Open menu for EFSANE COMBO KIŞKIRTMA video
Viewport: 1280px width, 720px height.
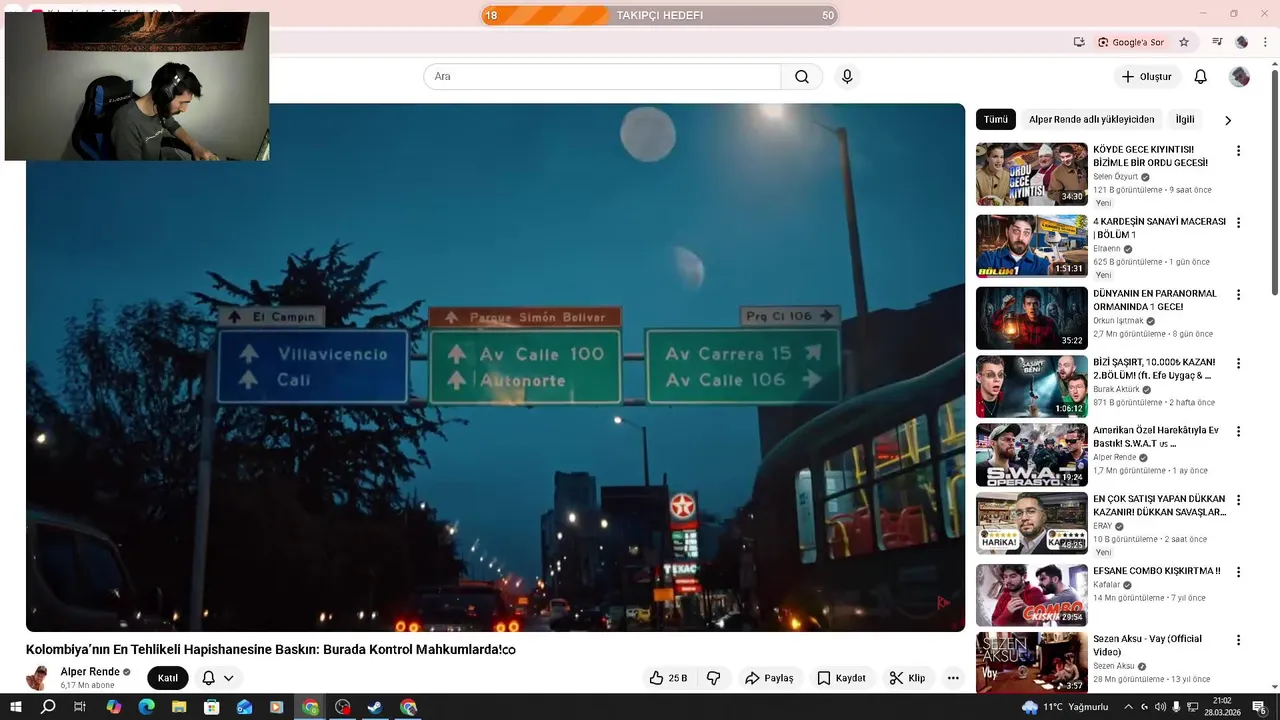[1238, 572]
